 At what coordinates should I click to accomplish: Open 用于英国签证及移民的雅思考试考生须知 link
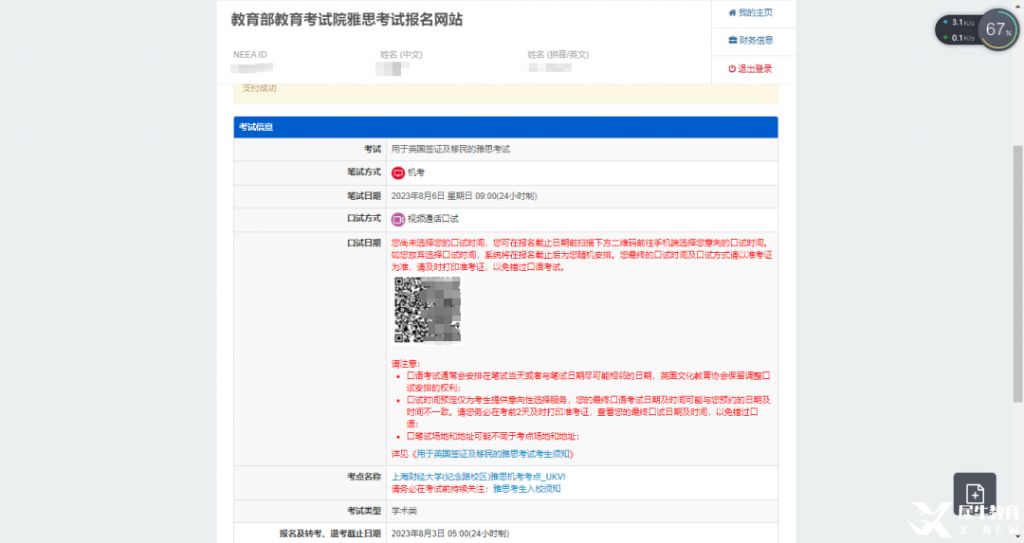[494, 453]
